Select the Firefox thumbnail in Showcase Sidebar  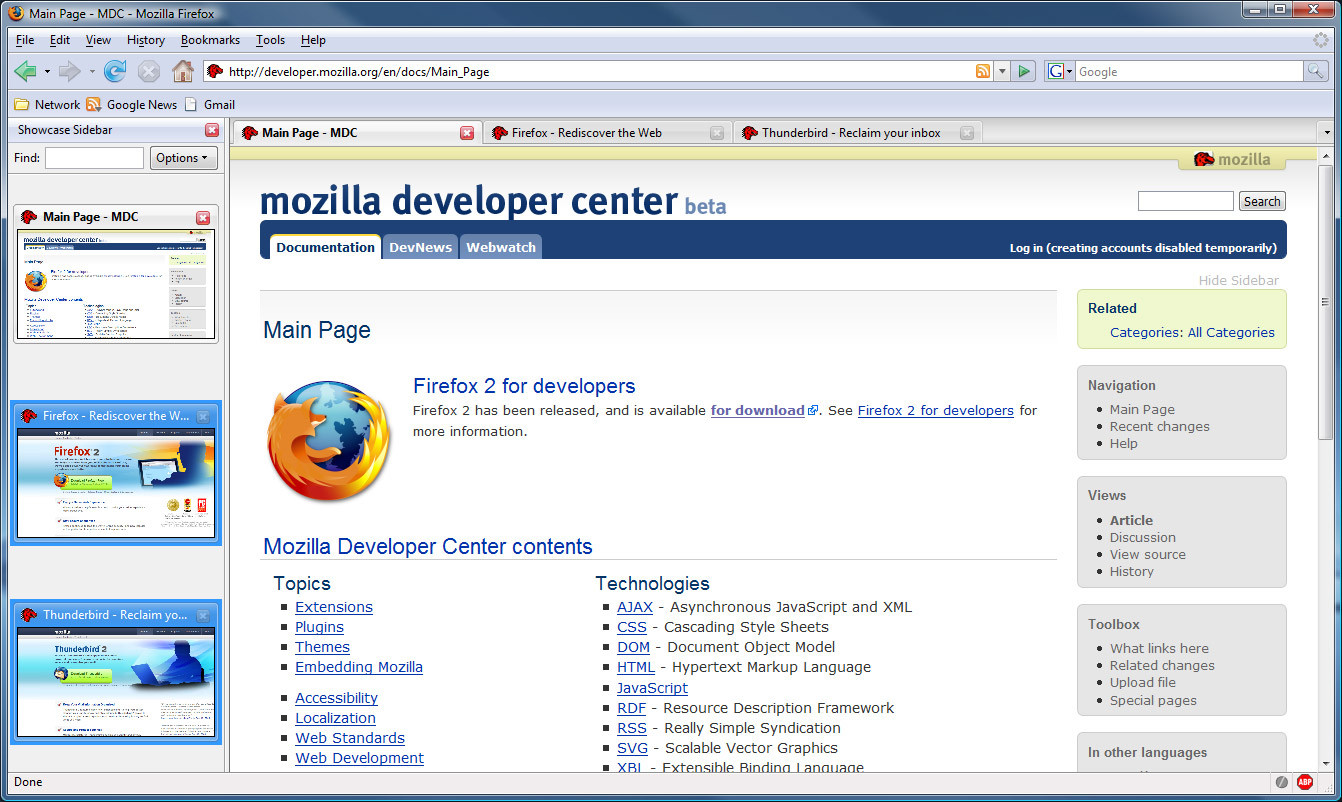click(116, 482)
